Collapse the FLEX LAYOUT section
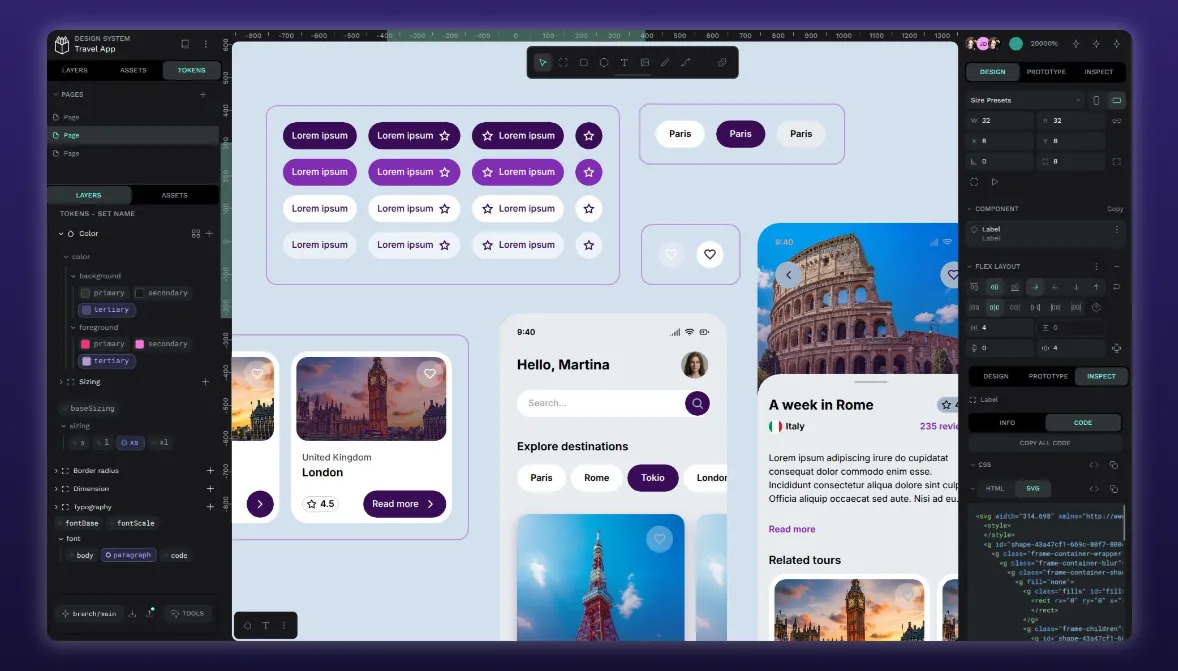 [x=970, y=267]
